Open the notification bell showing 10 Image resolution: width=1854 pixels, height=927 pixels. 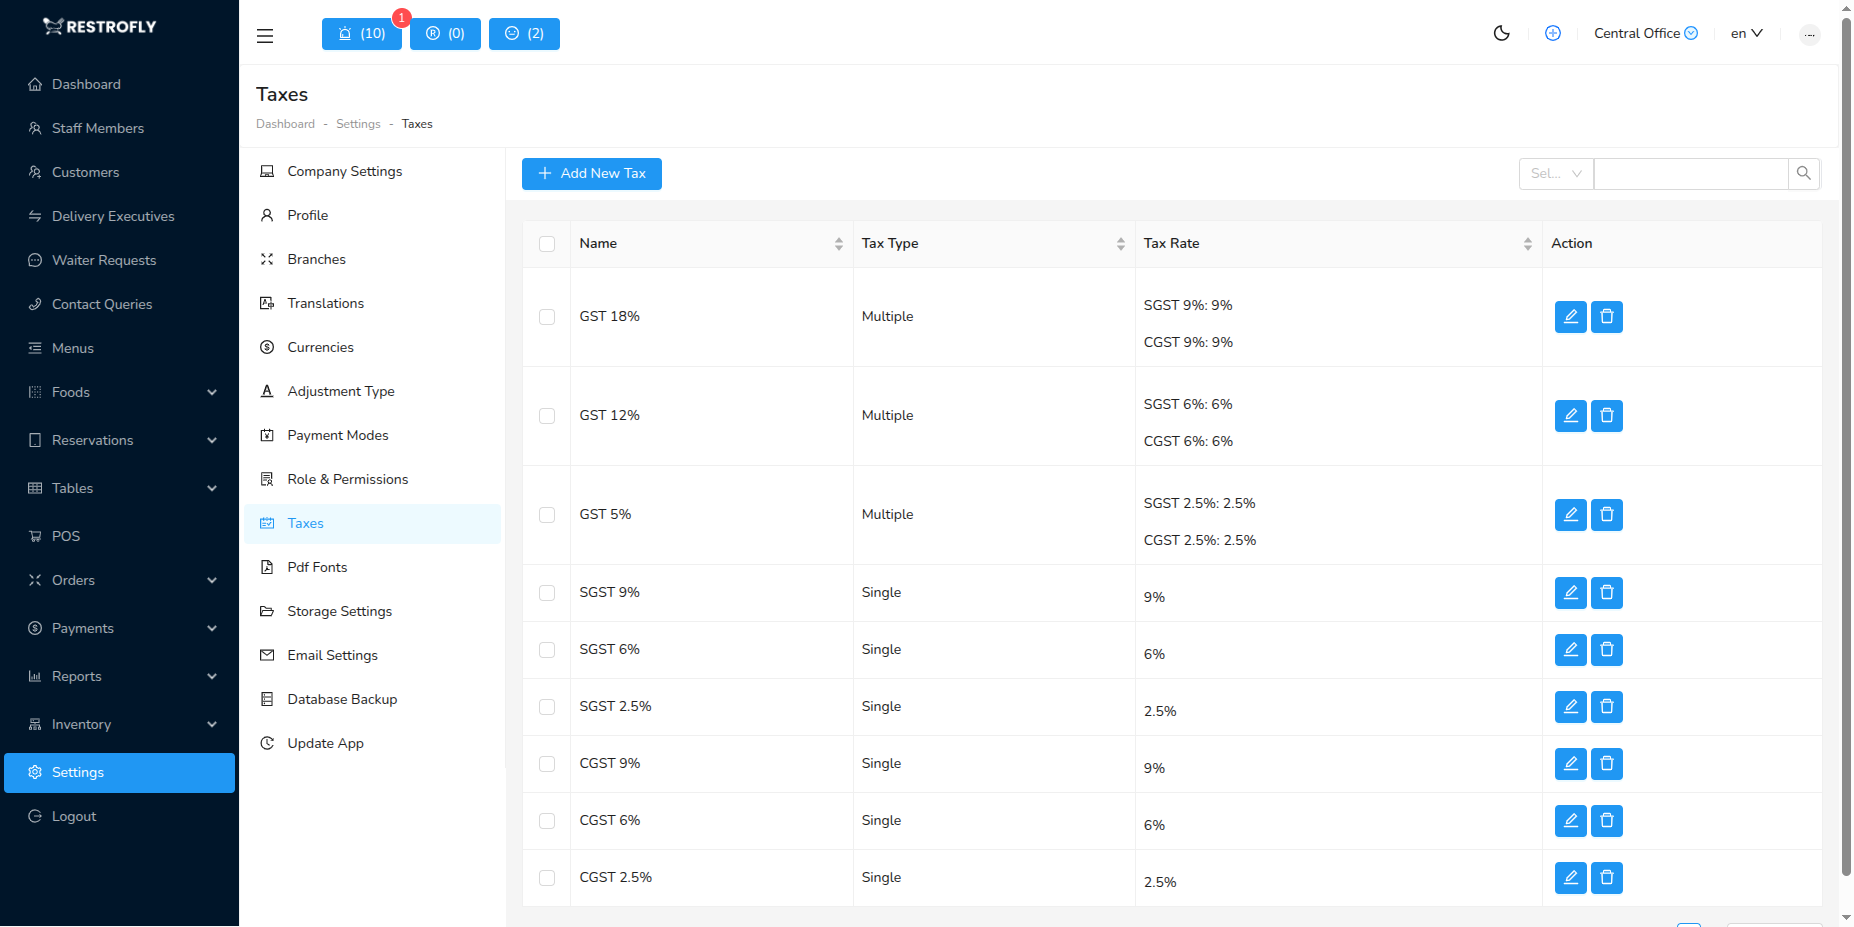(361, 33)
